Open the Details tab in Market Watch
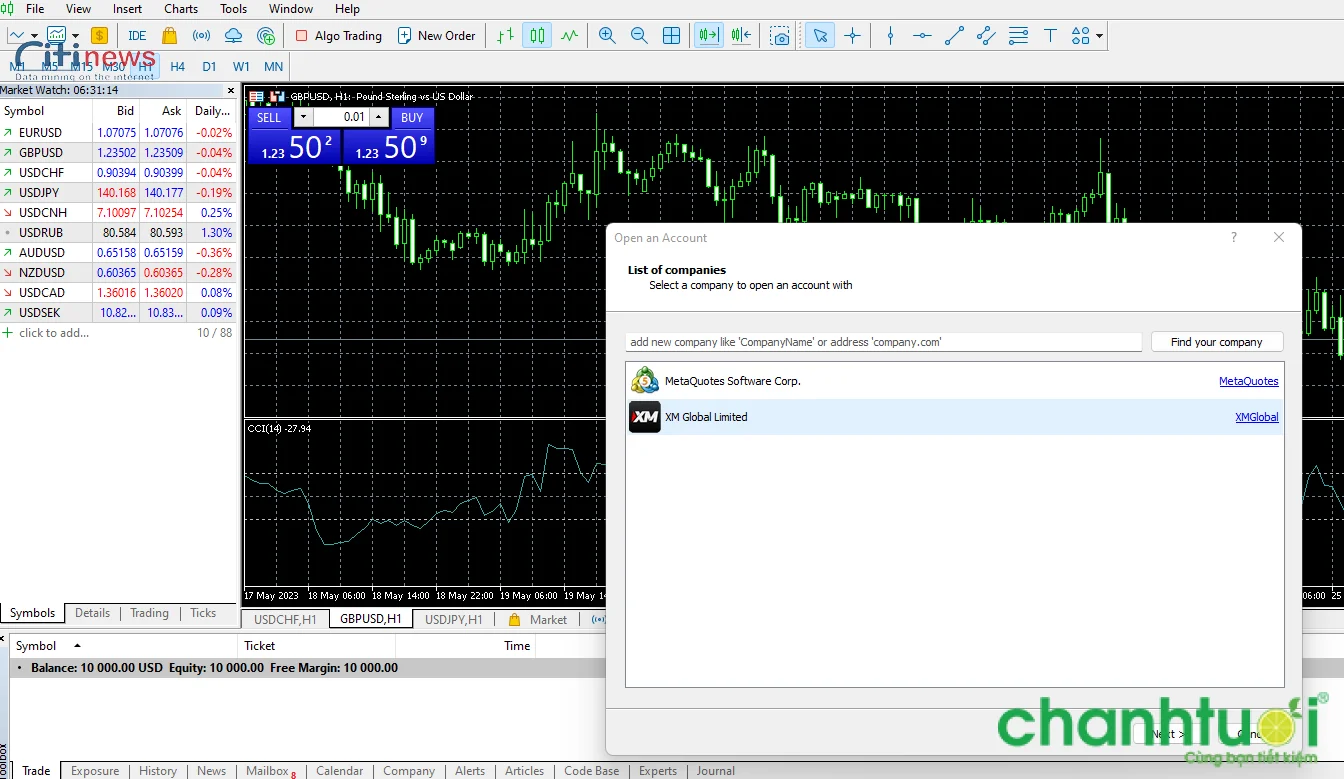Screen dimensions: 1344x779 pyautogui.click(x=92, y=613)
